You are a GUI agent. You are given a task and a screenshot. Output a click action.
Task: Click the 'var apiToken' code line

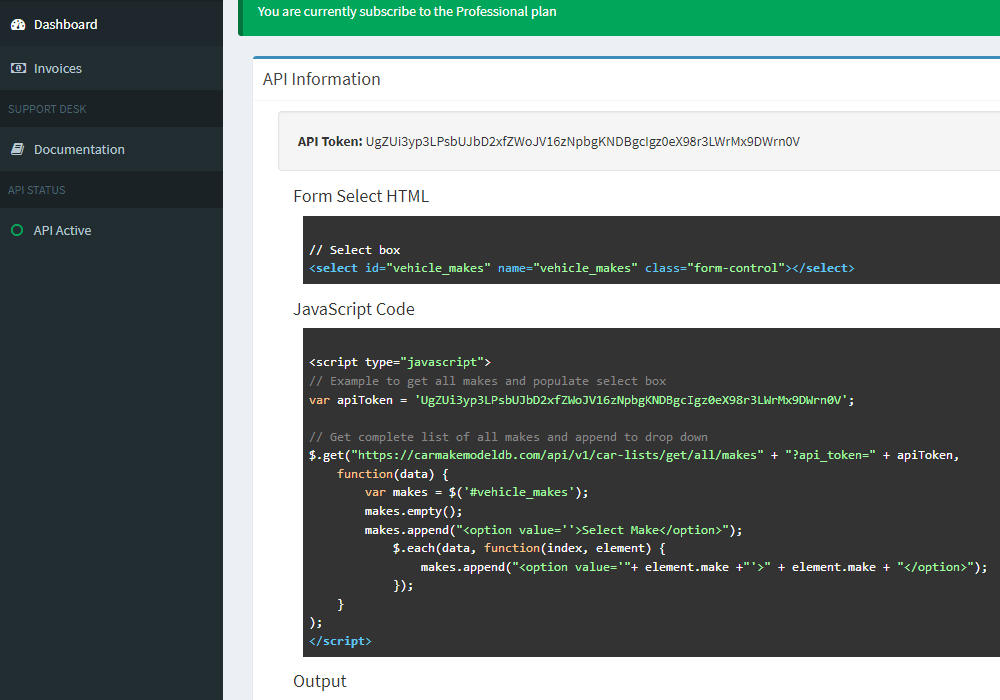tap(582, 400)
